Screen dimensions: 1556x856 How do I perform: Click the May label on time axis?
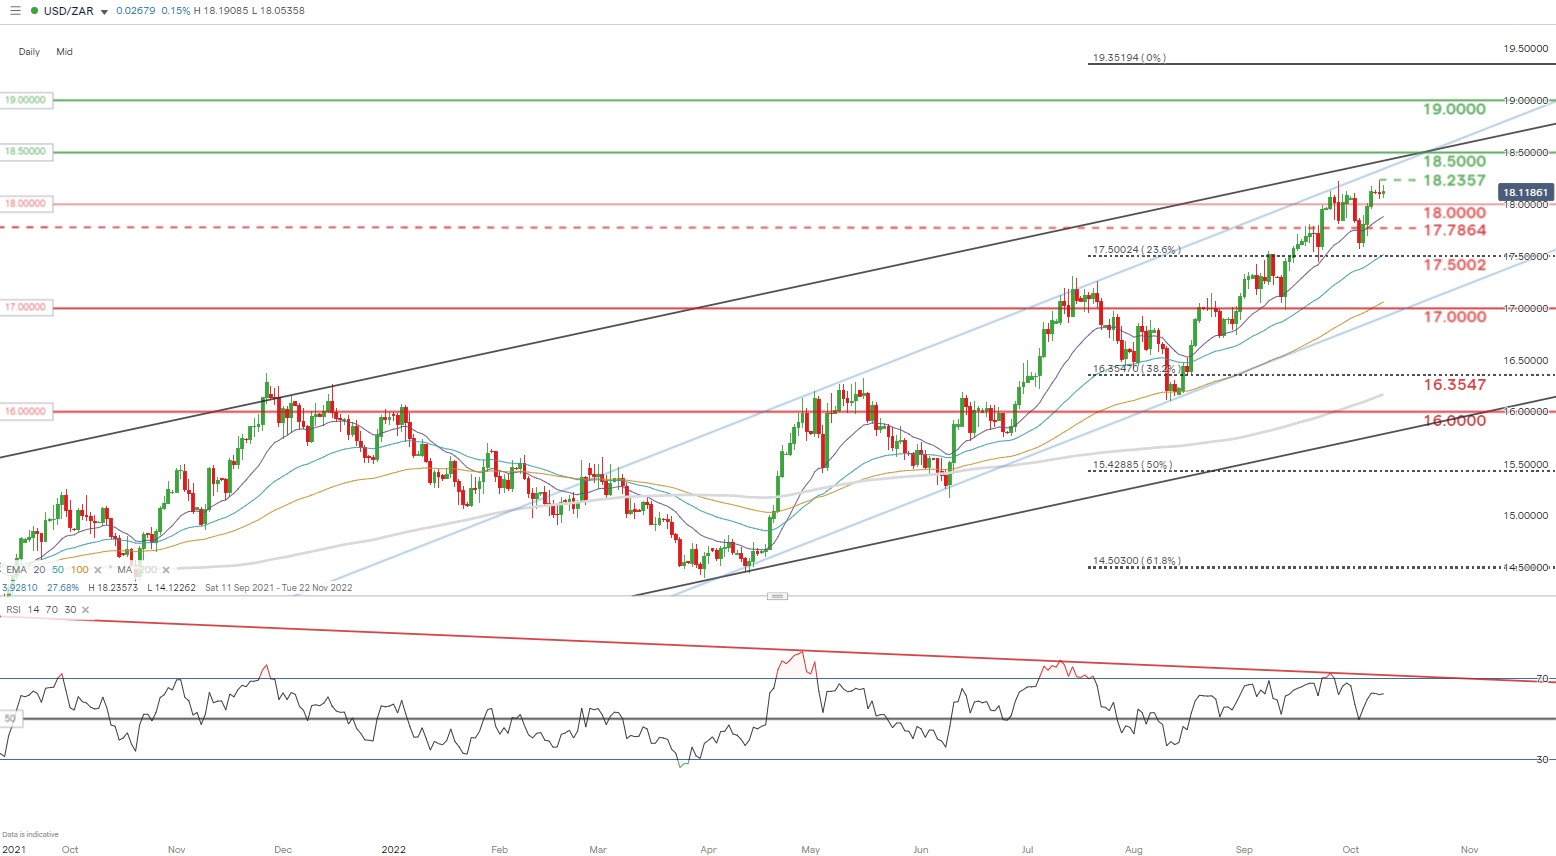click(810, 850)
